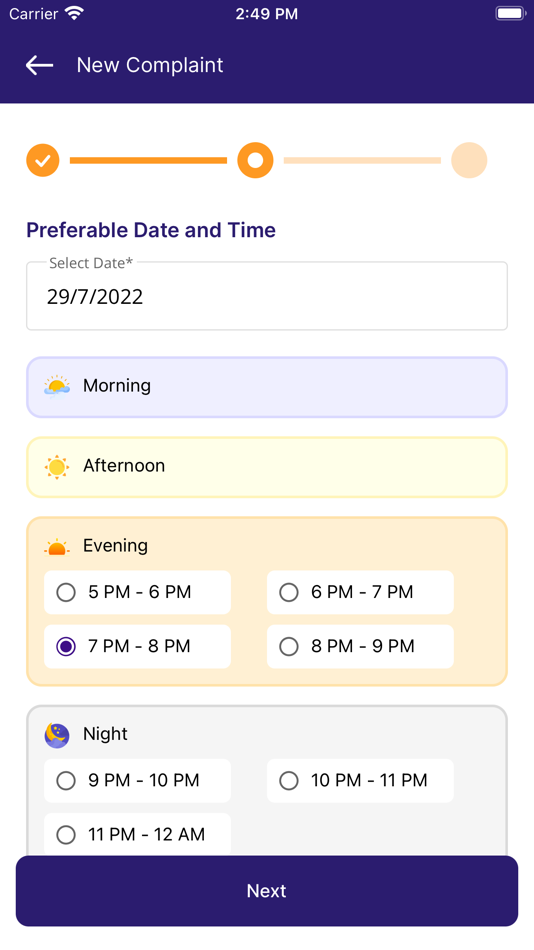Click the completed checkmark step circle
The image size is (534, 950).
click(43, 161)
